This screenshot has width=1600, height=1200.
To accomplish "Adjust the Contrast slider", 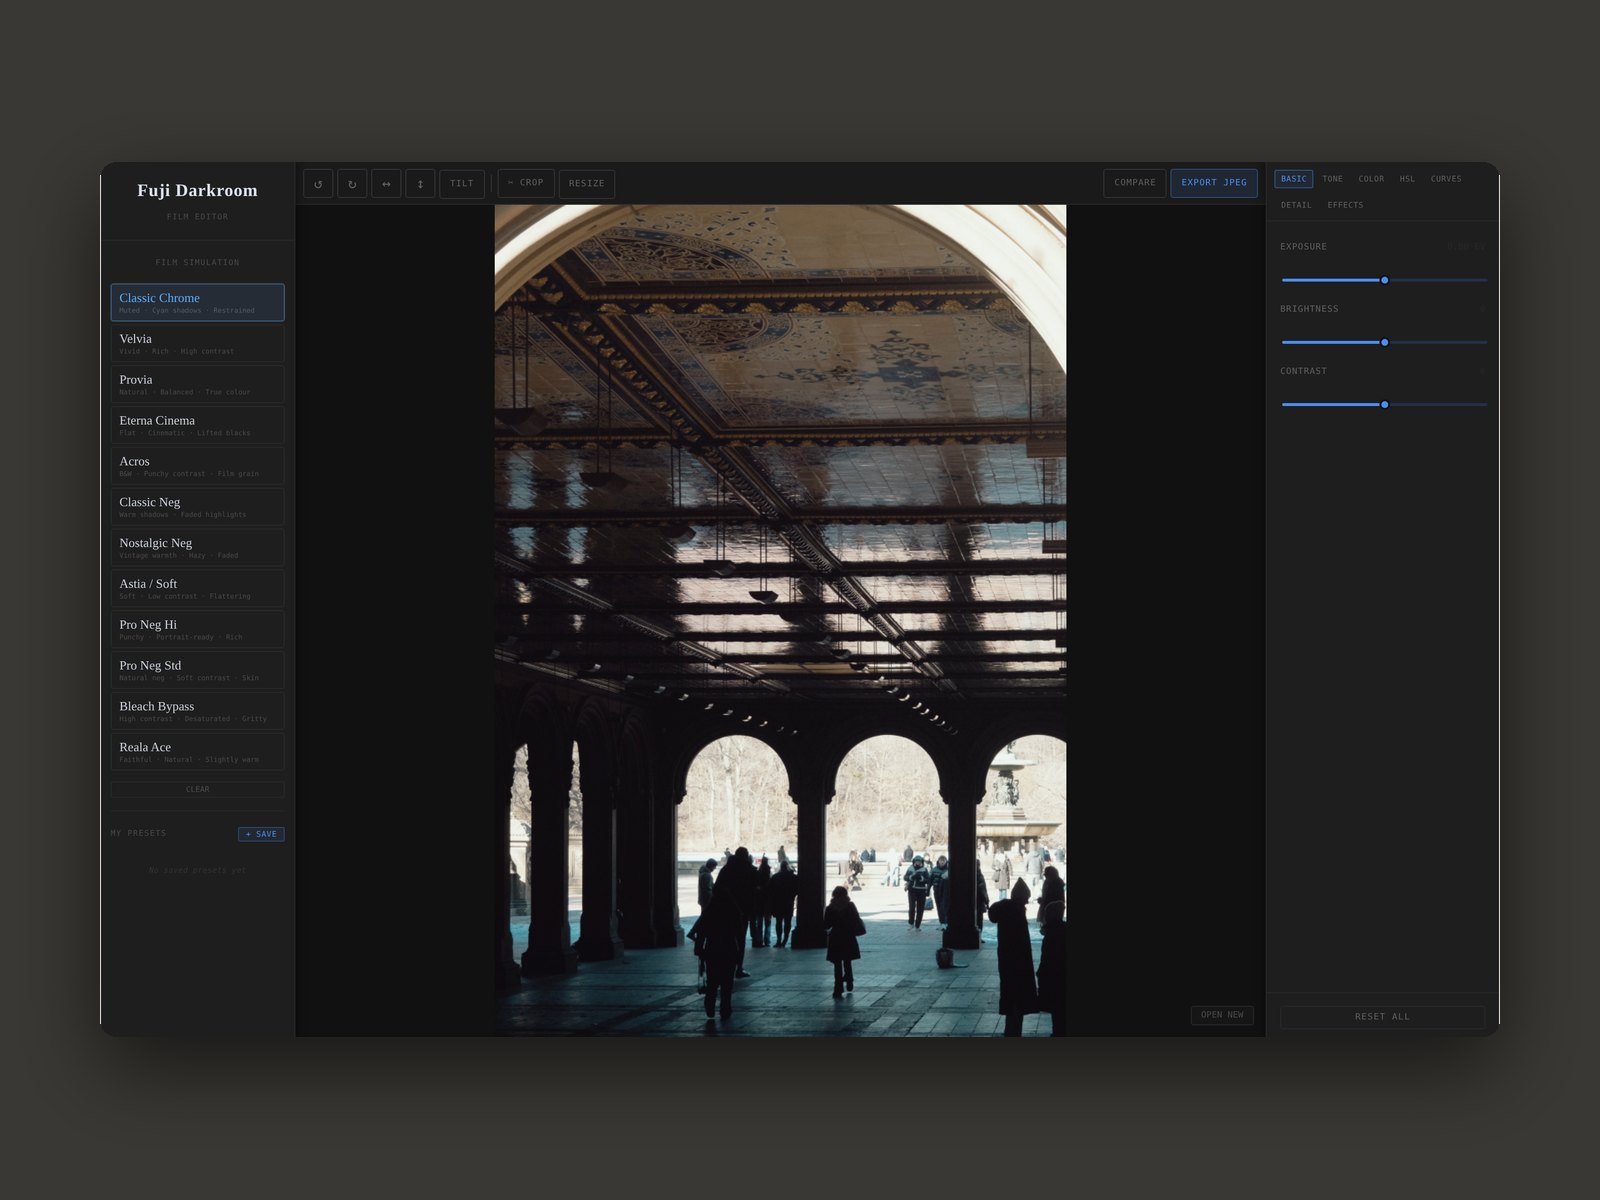I will (1384, 405).
